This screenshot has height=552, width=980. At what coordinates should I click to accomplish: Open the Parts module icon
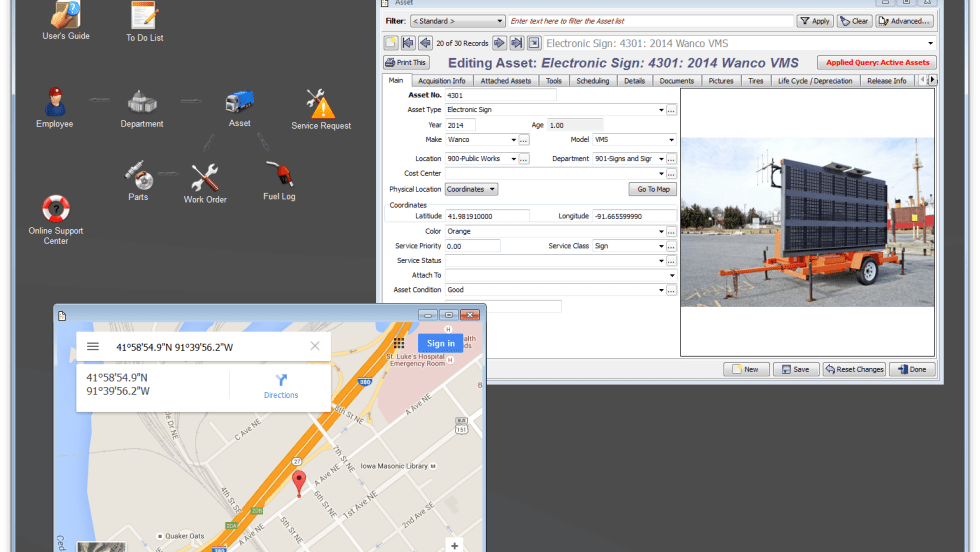click(138, 176)
